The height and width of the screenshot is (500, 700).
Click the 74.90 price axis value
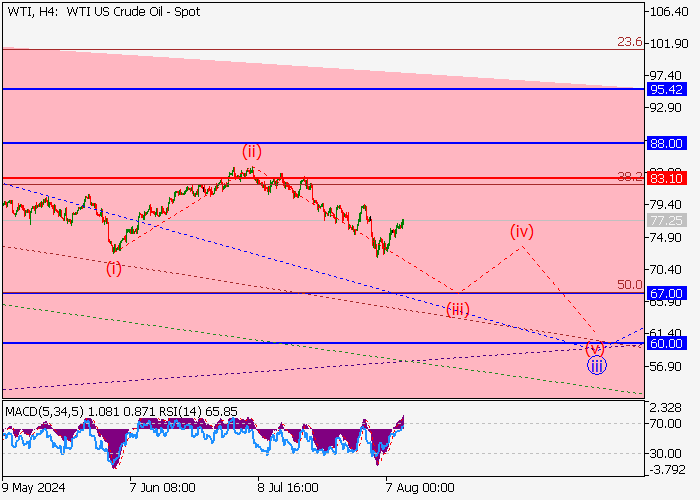pos(666,237)
